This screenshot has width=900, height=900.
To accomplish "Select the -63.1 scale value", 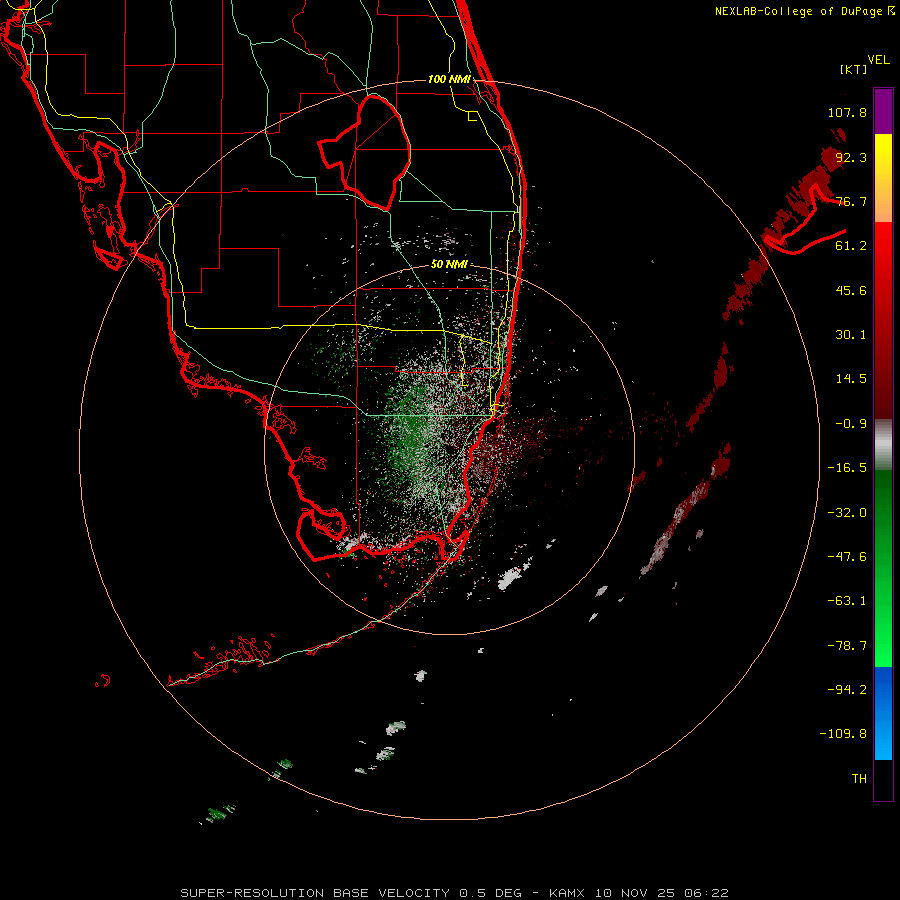I will pos(847,601).
